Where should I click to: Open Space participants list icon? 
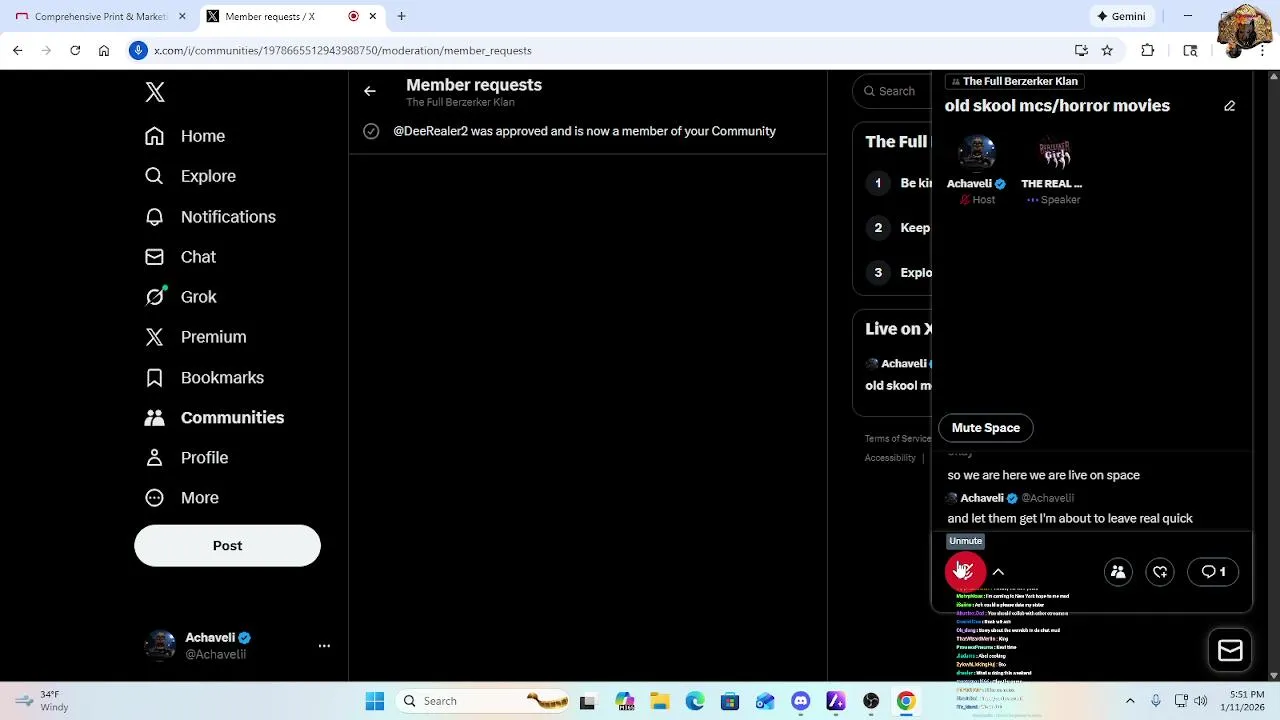tap(1118, 572)
